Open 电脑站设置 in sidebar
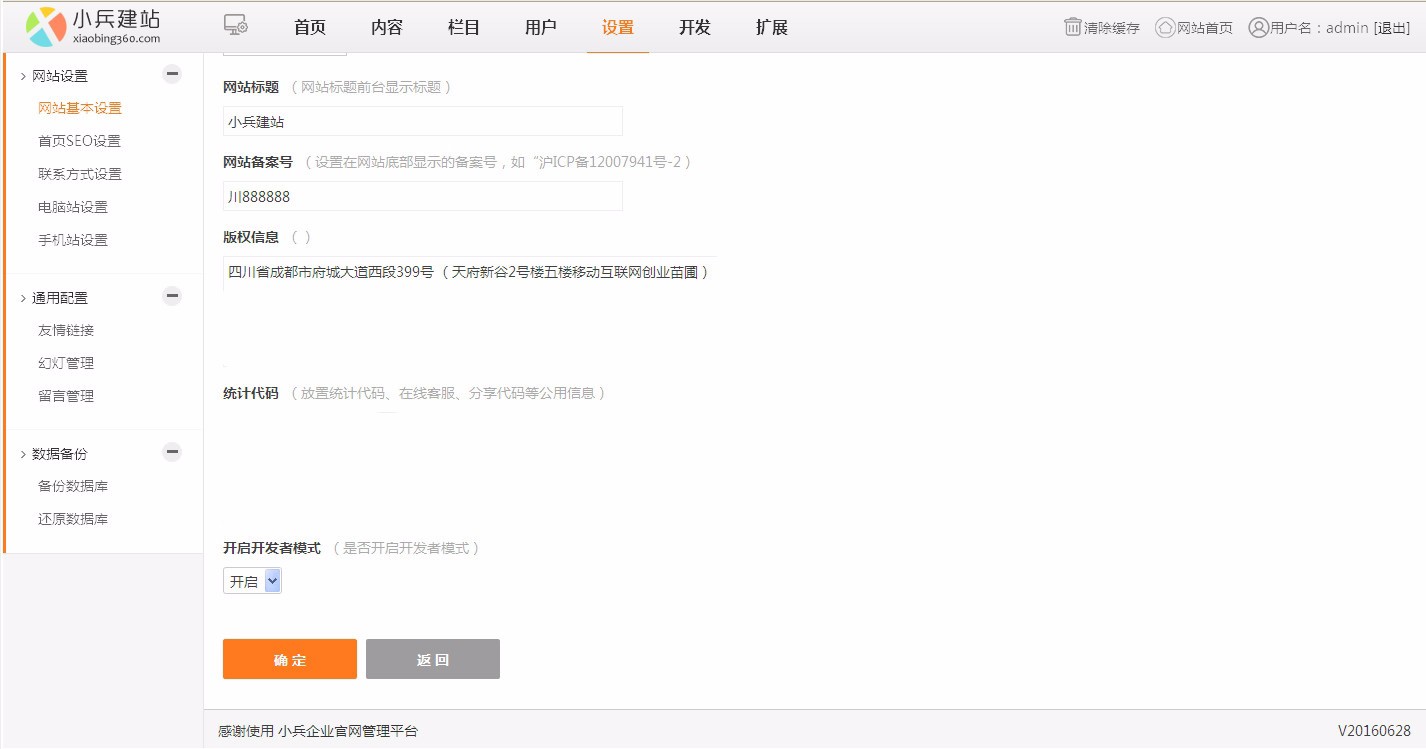This screenshot has height=749, width=1426. pyautogui.click(x=73, y=207)
